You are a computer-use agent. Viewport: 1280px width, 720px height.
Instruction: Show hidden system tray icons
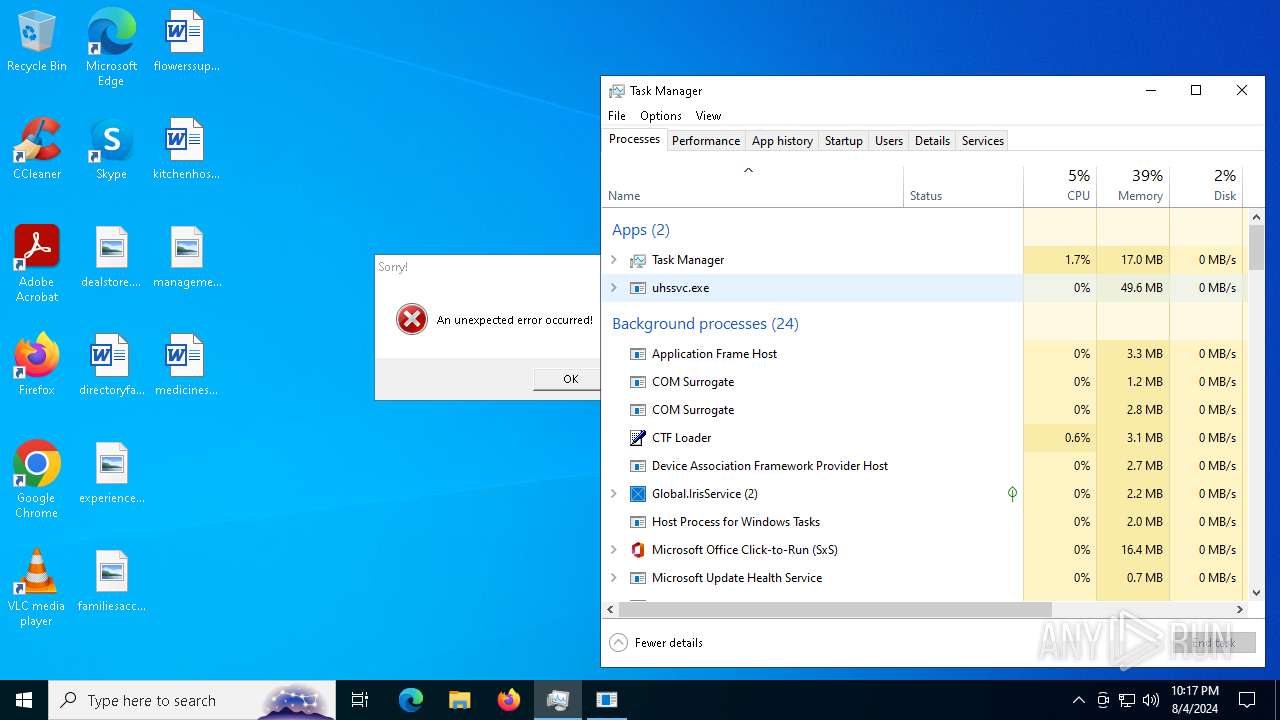1078,700
